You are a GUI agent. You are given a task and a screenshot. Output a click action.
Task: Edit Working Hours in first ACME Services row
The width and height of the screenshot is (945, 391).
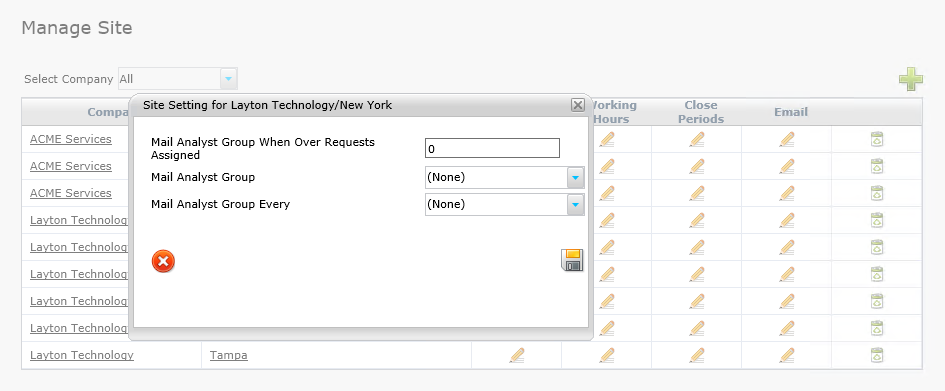(x=607, y=139)
